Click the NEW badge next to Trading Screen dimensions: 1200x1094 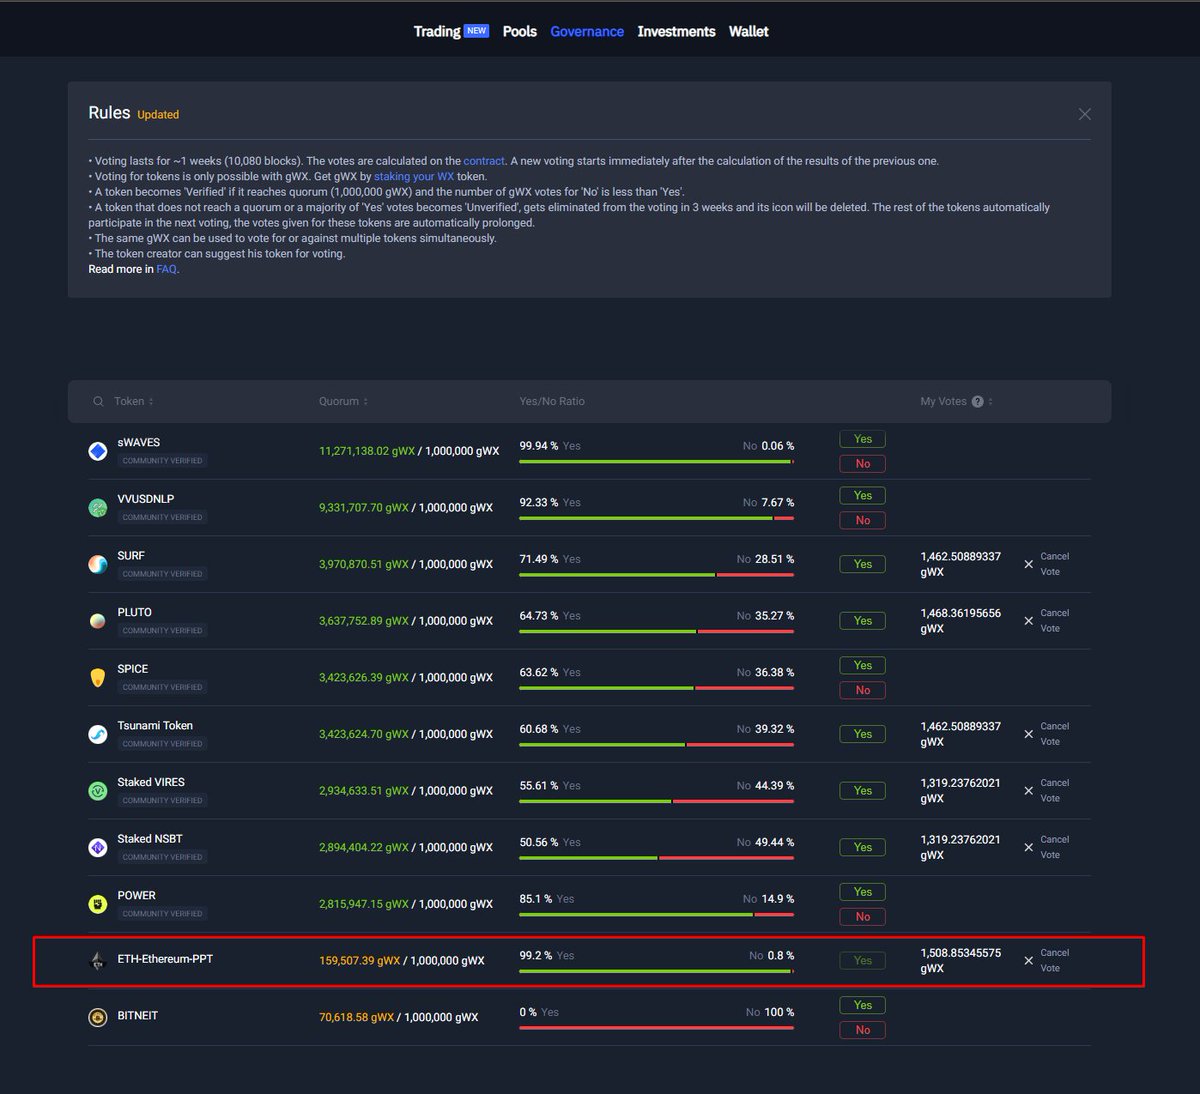[477, 31]
